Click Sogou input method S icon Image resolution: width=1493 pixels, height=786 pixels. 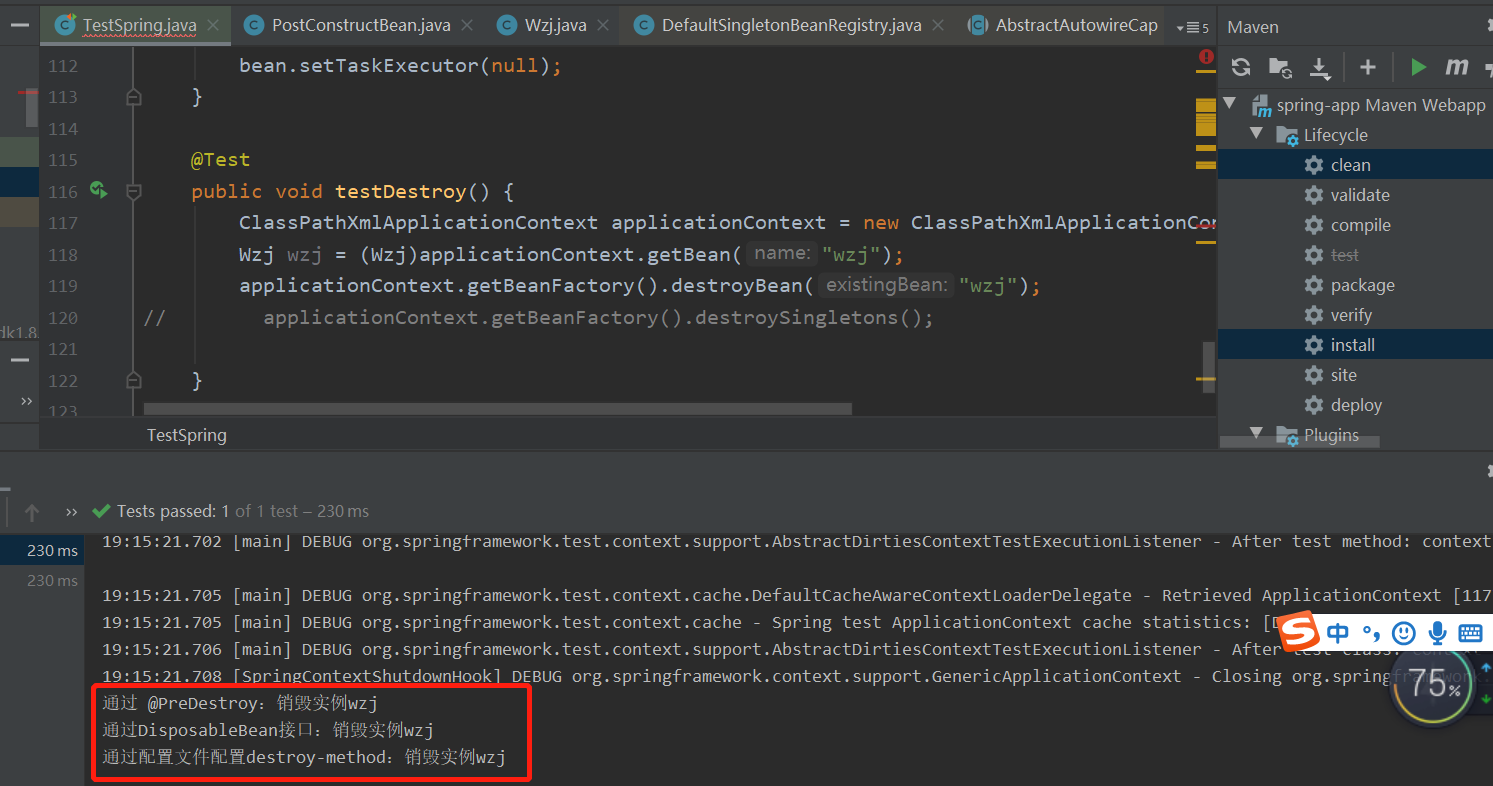(1298, 633)
